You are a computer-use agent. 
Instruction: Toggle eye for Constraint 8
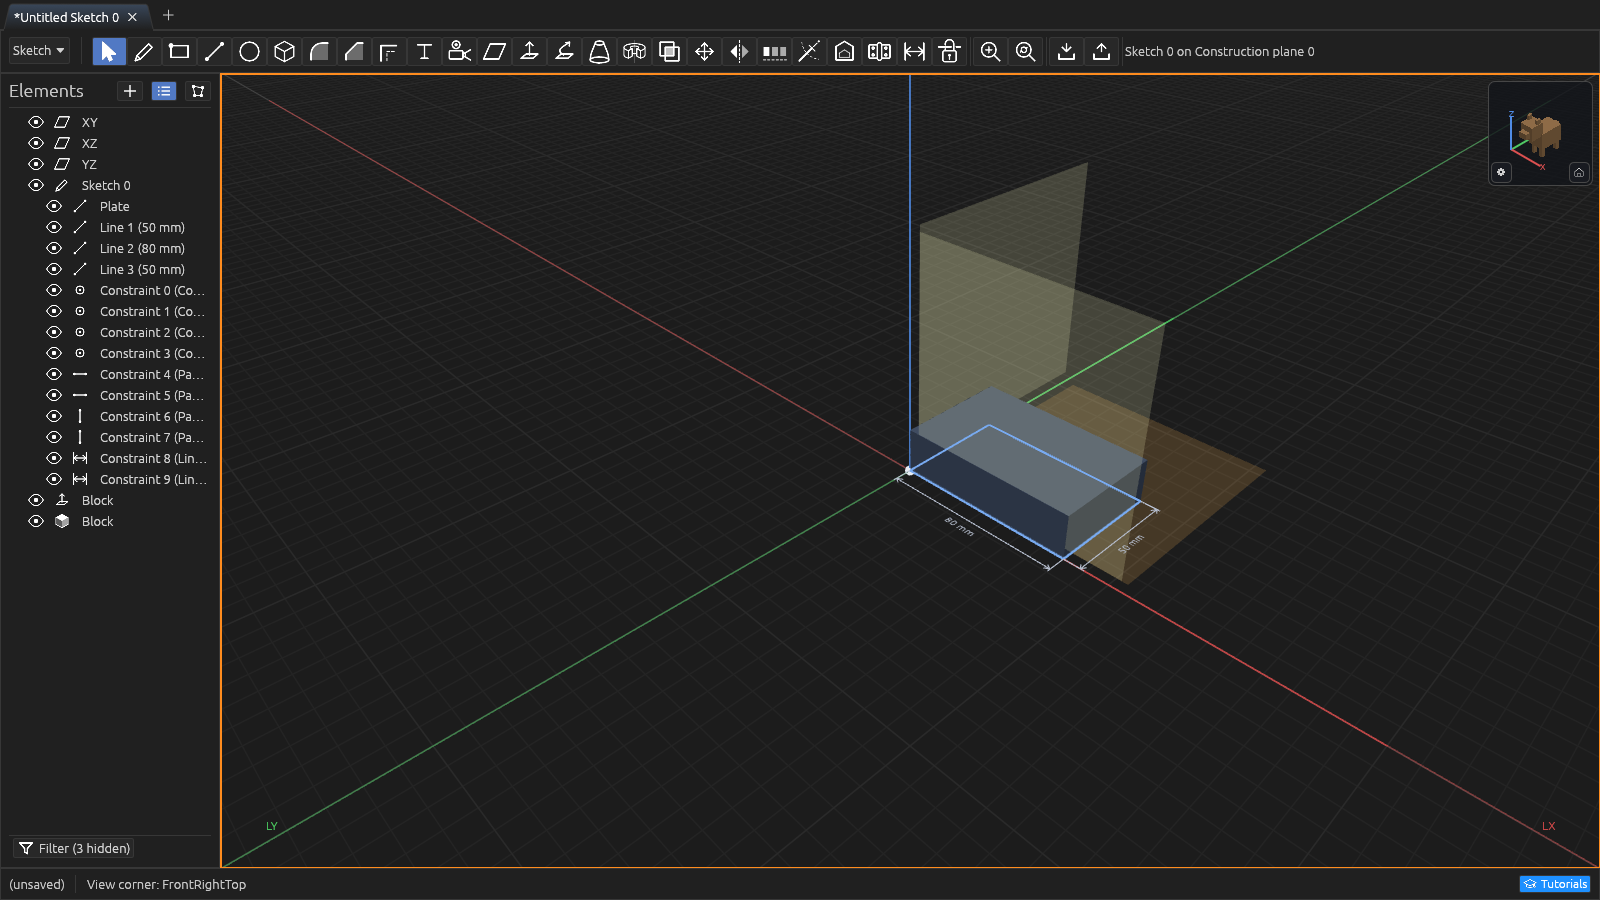pos(54,458)
